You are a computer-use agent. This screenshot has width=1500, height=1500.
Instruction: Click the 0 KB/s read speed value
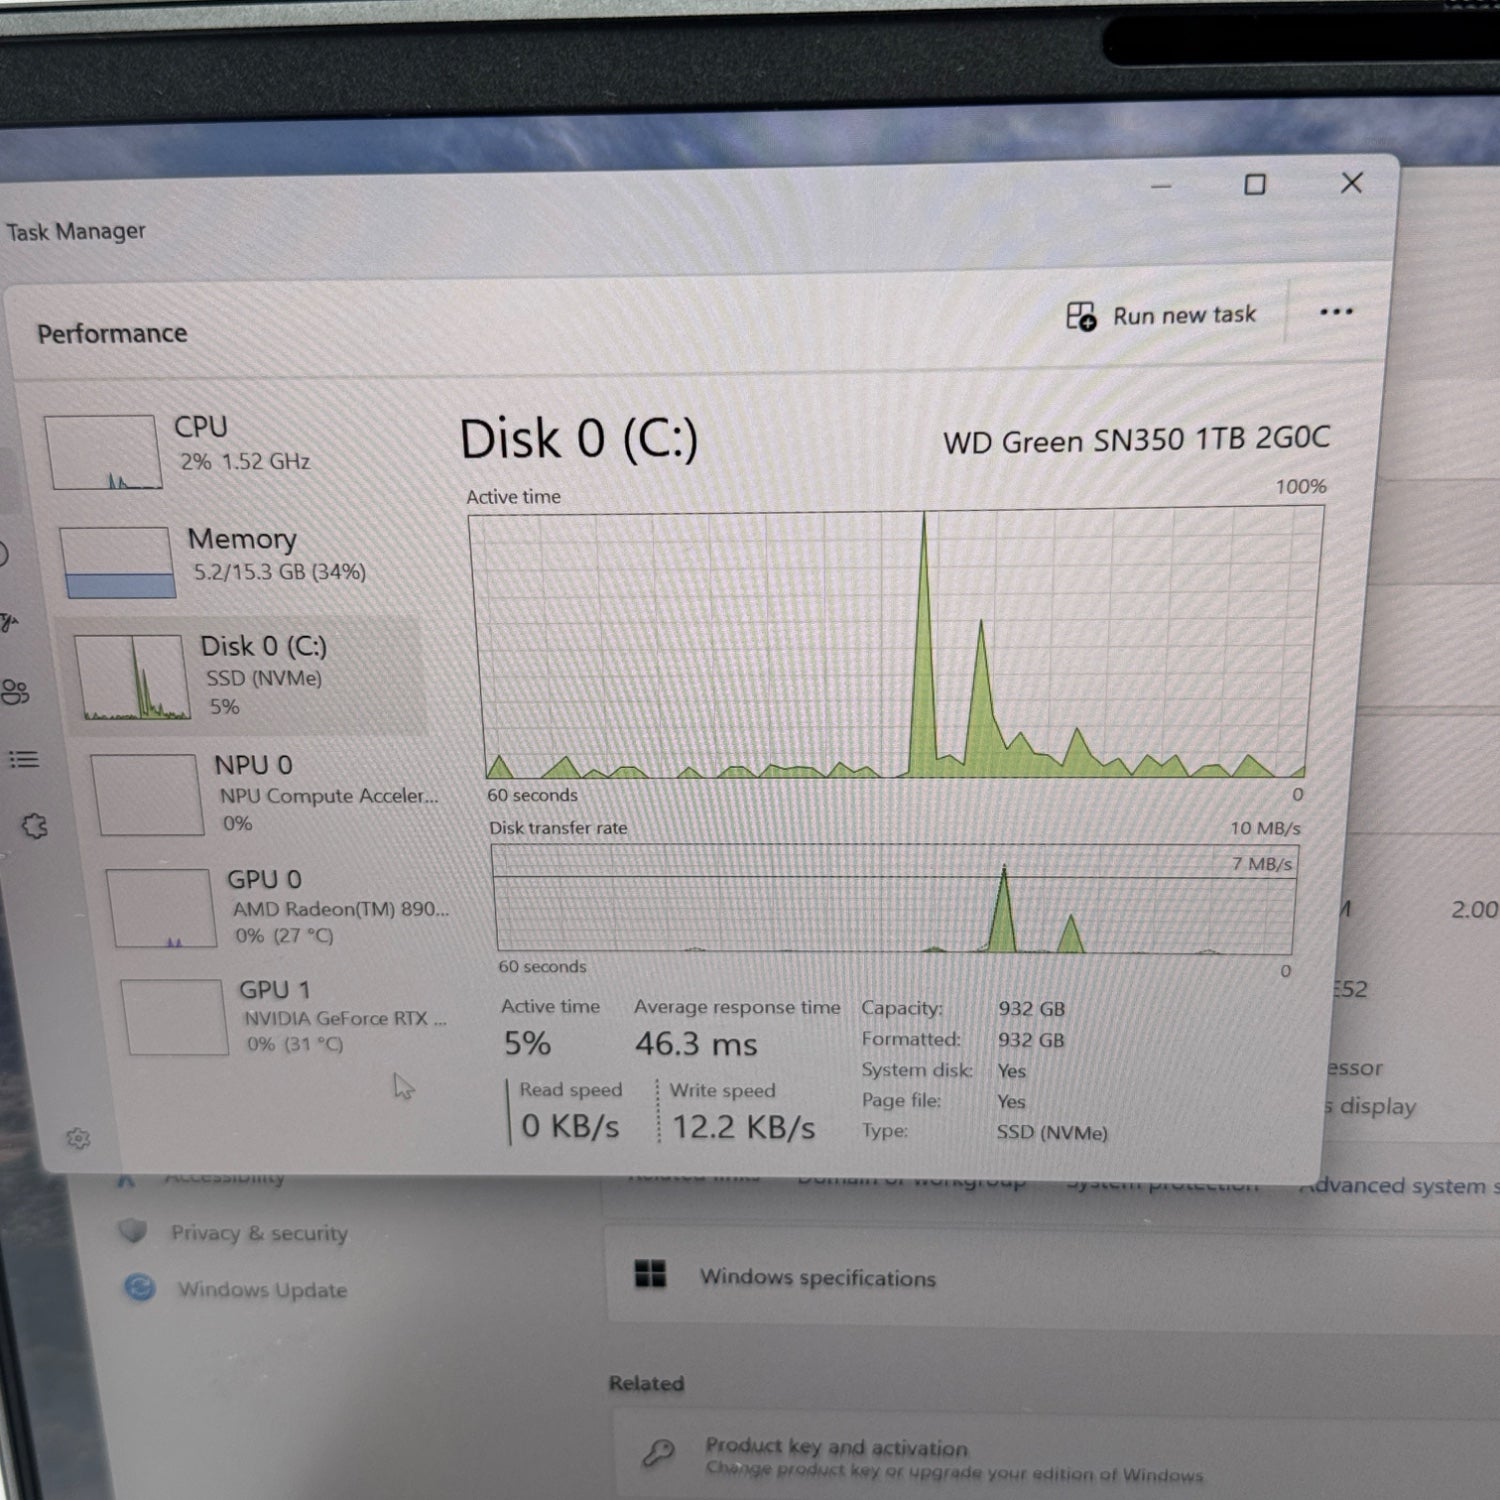(570, 1126)
